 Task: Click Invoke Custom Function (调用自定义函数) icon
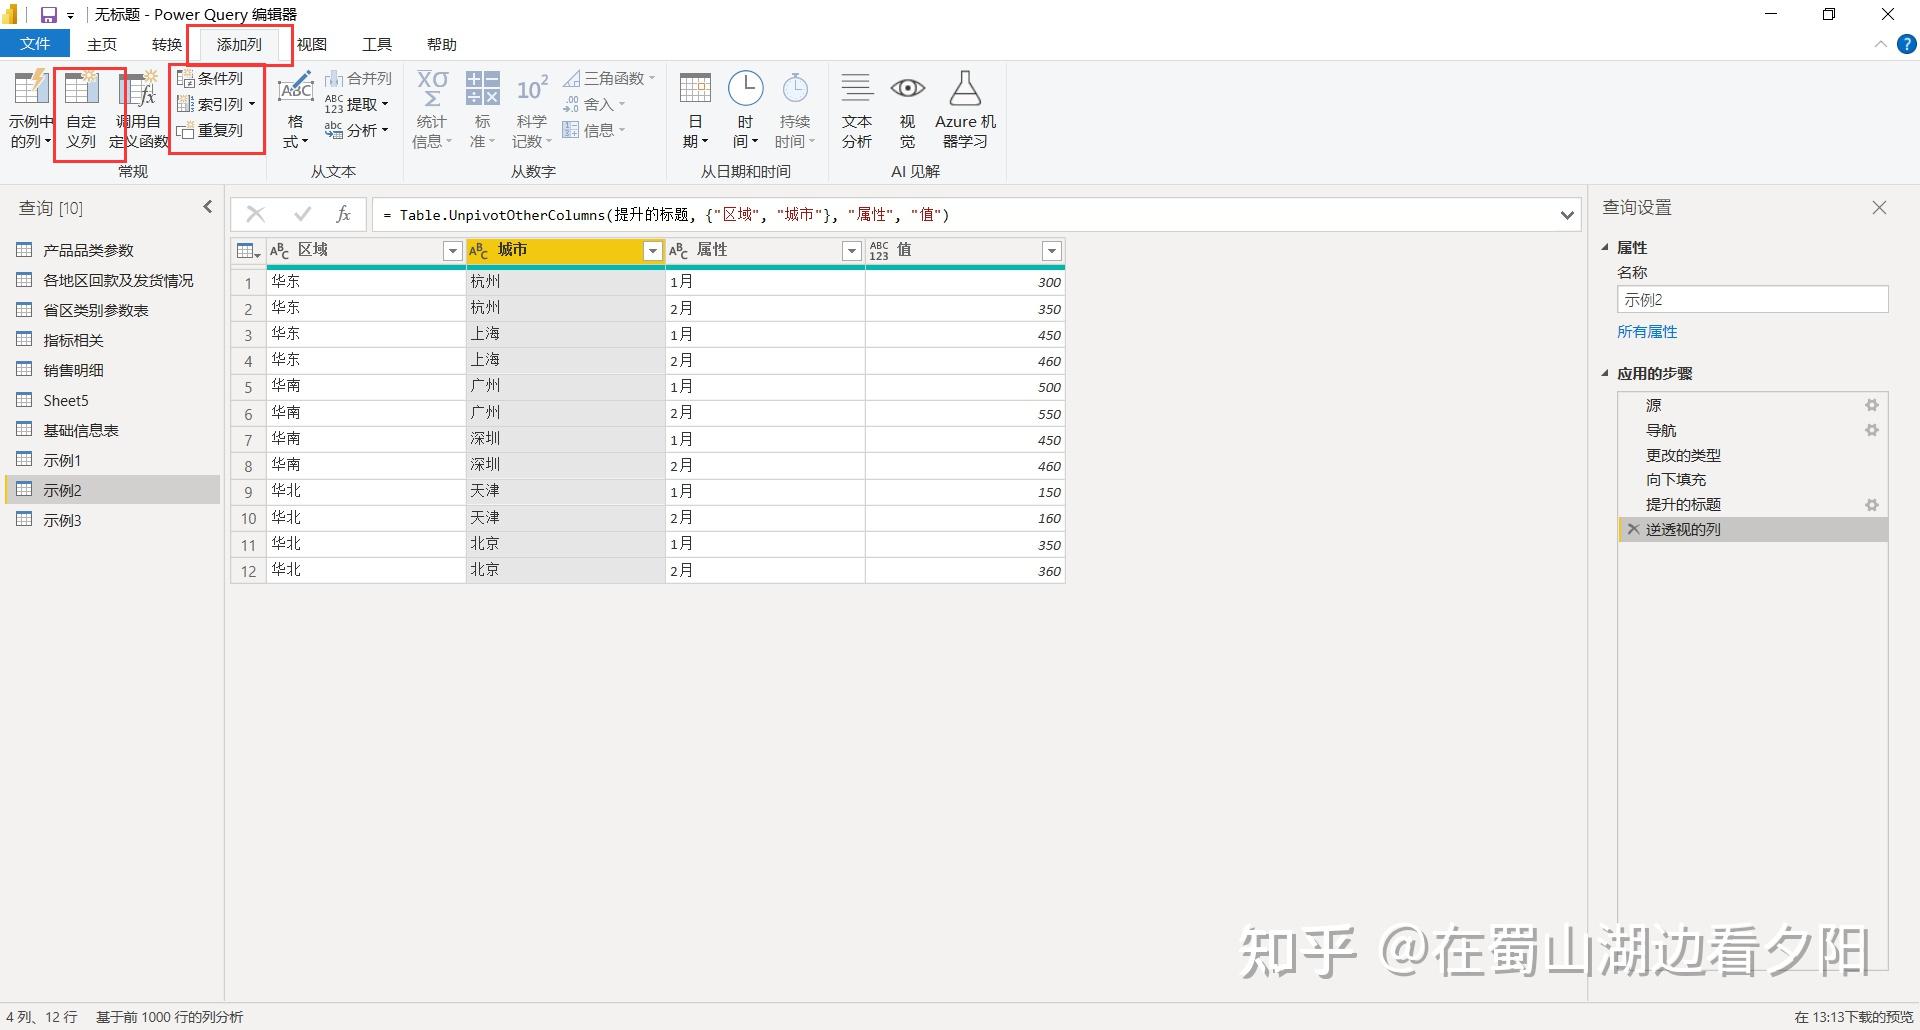(x=139, y=89)
